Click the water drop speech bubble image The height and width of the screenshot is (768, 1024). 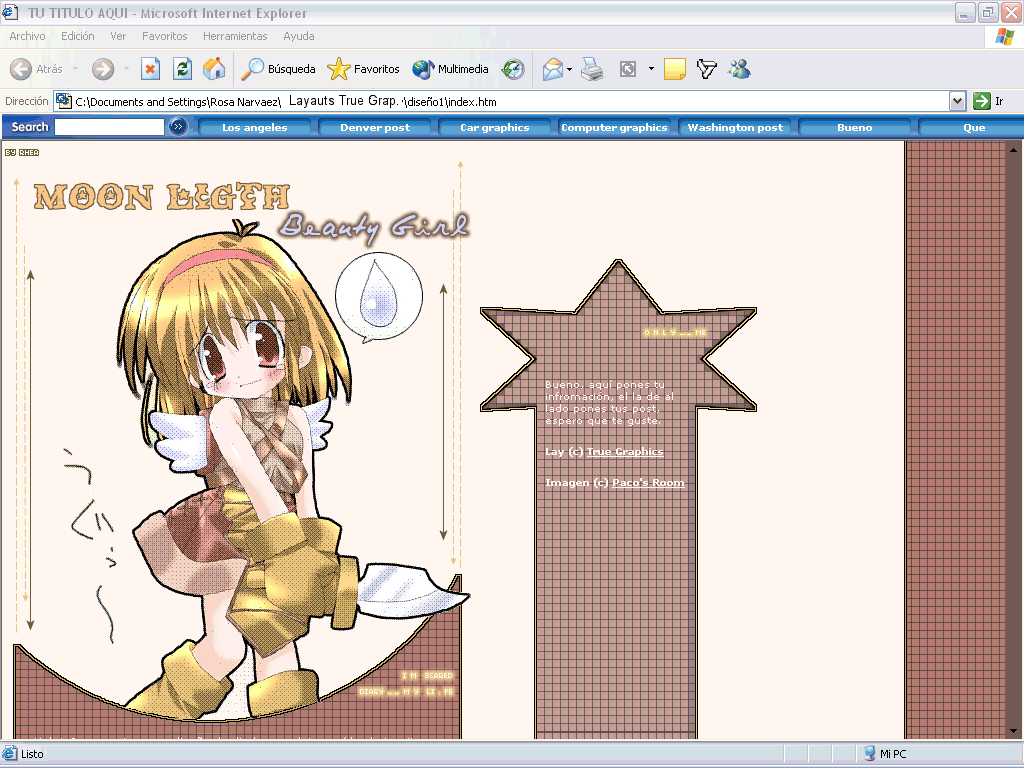379,298
